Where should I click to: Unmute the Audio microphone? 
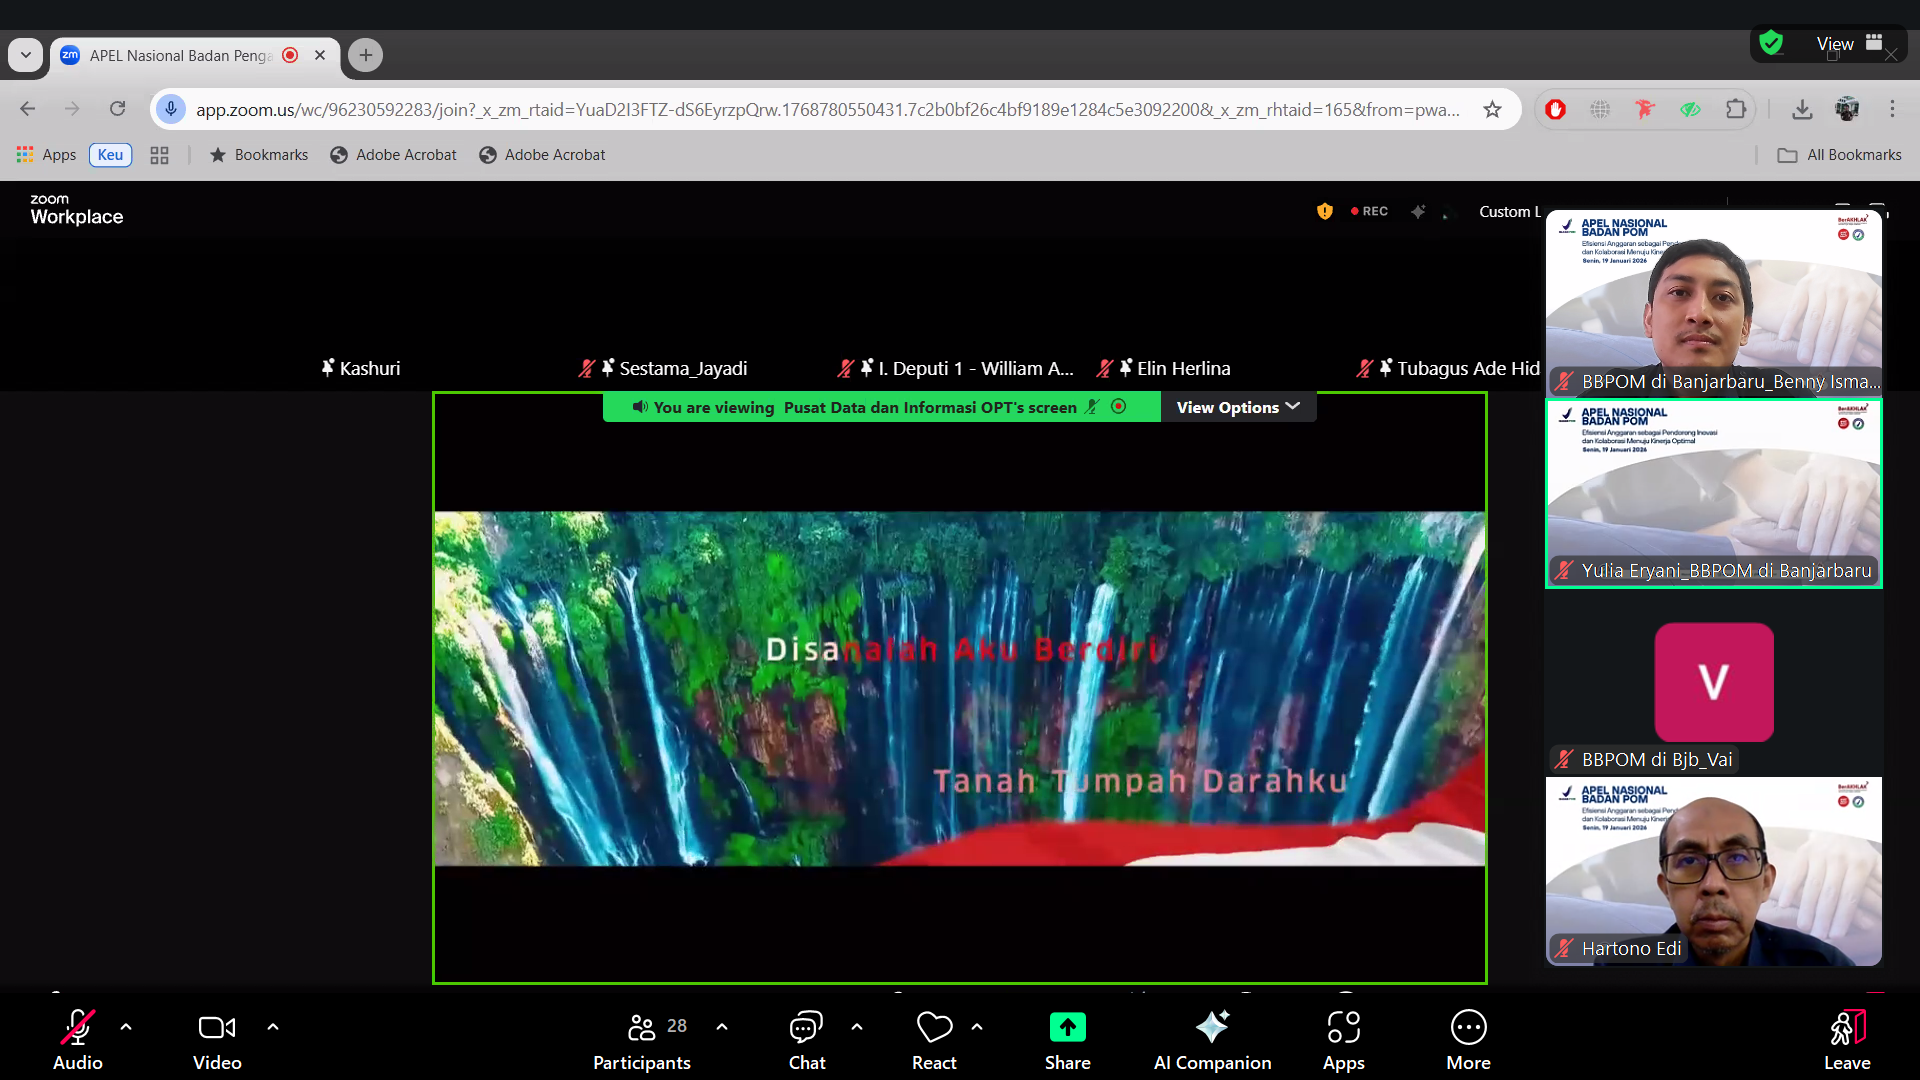(78, 1028)
